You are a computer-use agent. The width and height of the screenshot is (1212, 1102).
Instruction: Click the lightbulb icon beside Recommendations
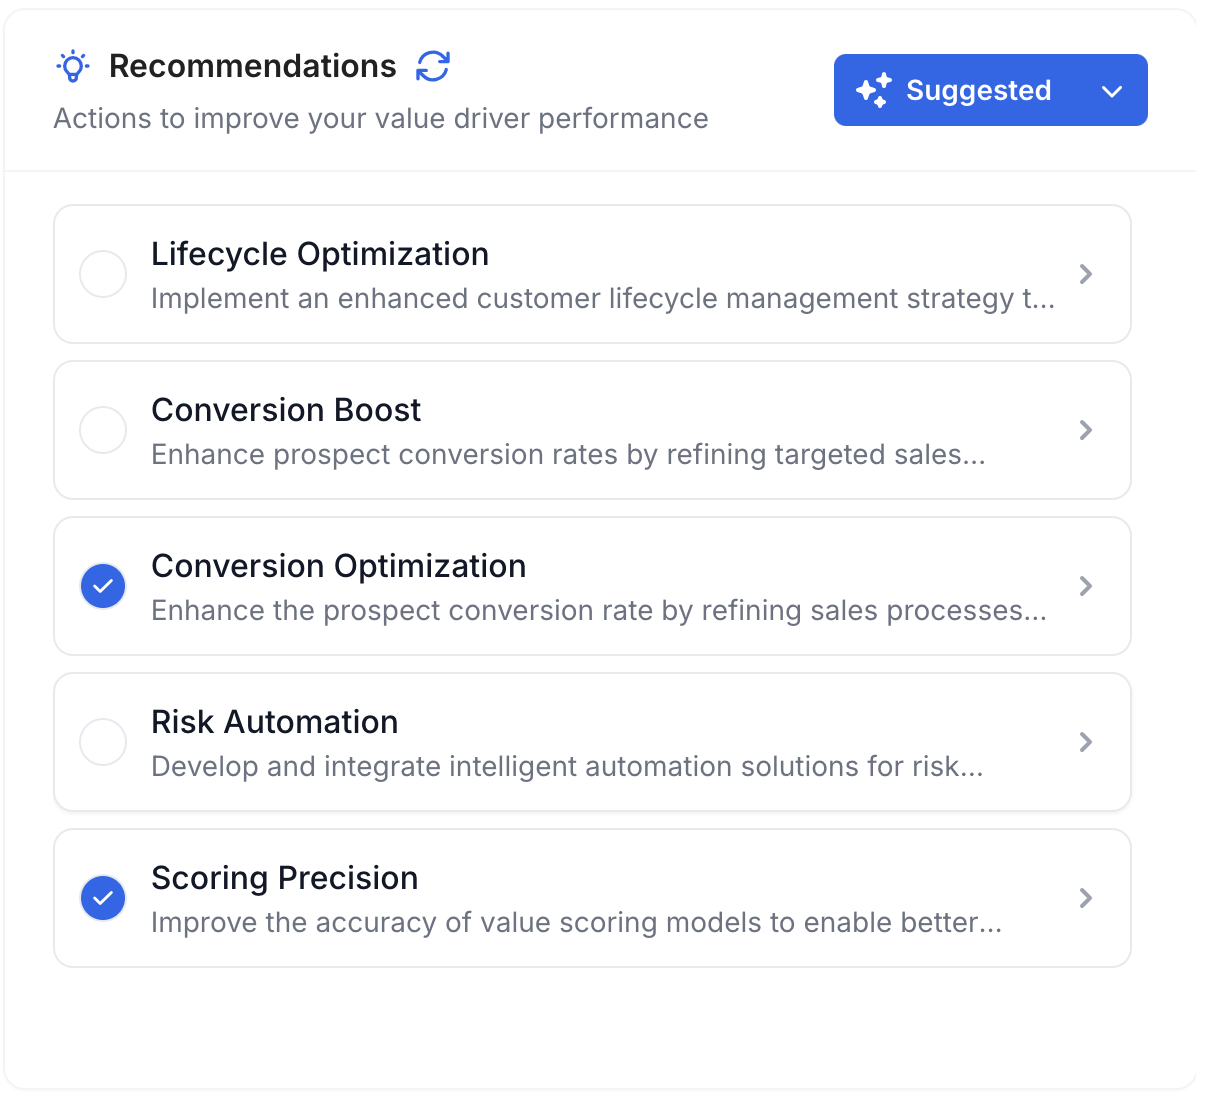point(73,66)
